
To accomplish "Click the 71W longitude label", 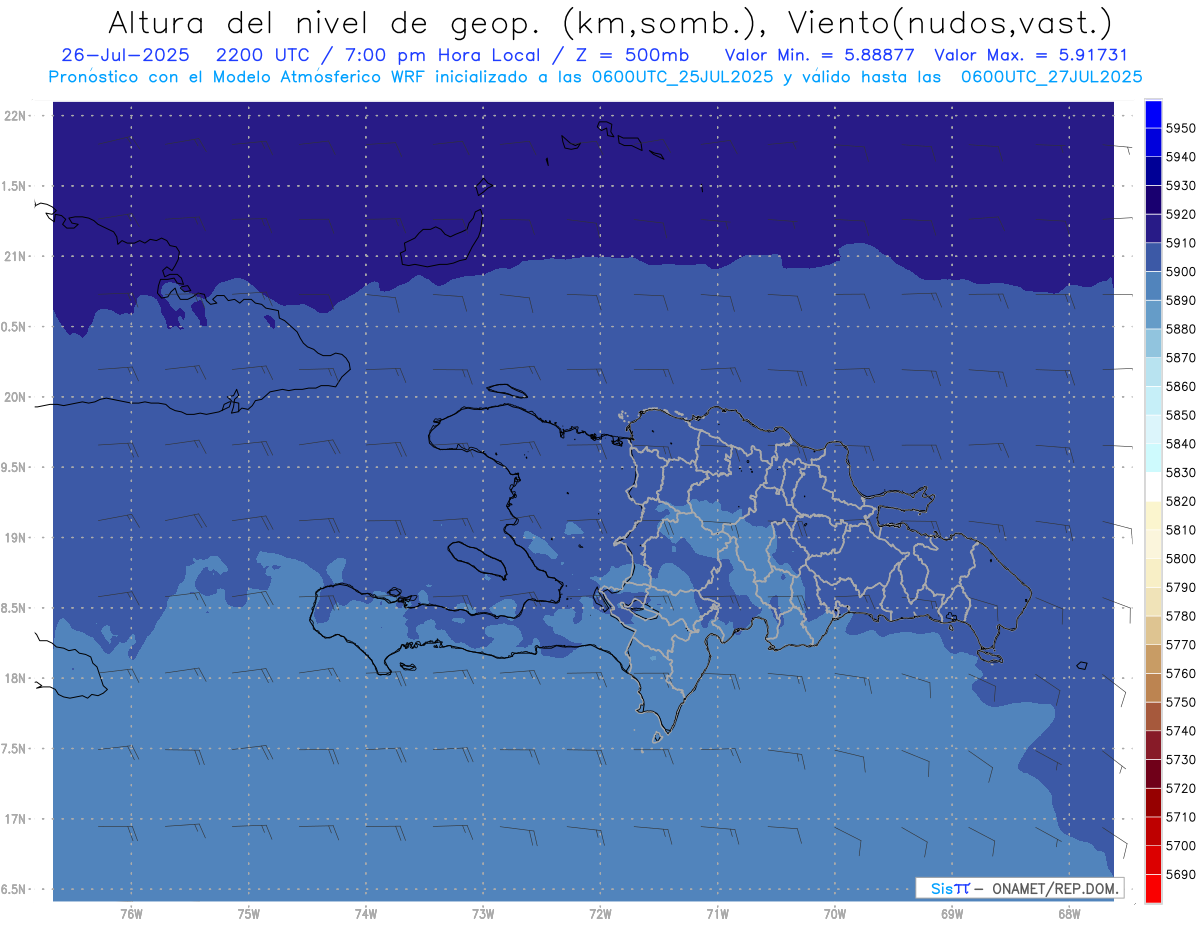I will (x=717, y=913).
